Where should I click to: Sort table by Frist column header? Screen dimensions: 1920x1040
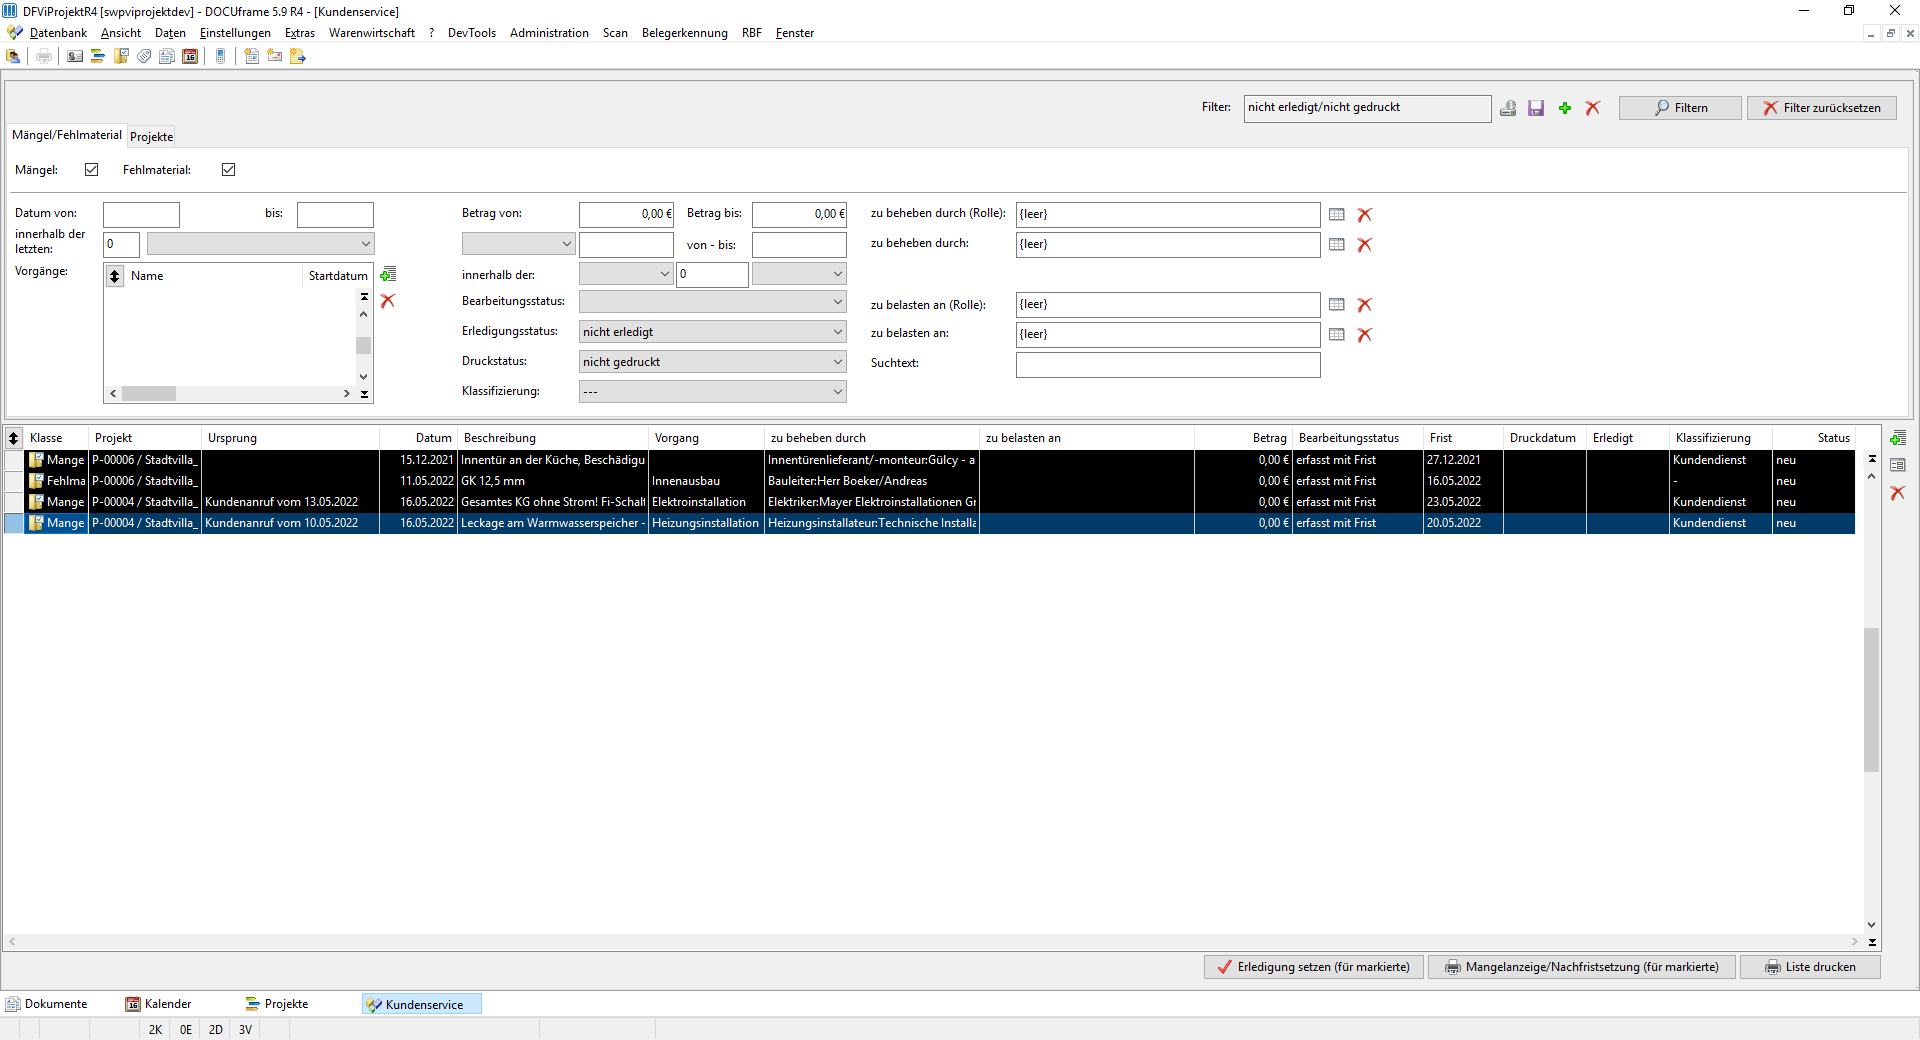pyautogui.click(x=1463, y=438)
